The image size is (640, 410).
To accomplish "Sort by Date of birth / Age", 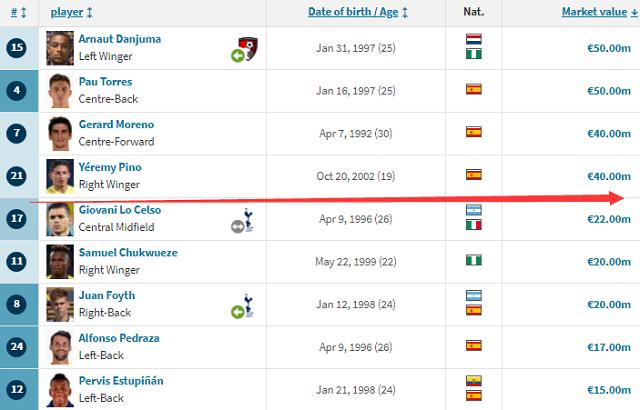I will pos(358,12).
